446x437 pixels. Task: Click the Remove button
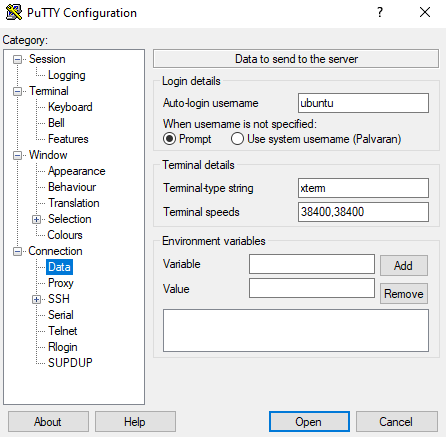tap(404, 294)
